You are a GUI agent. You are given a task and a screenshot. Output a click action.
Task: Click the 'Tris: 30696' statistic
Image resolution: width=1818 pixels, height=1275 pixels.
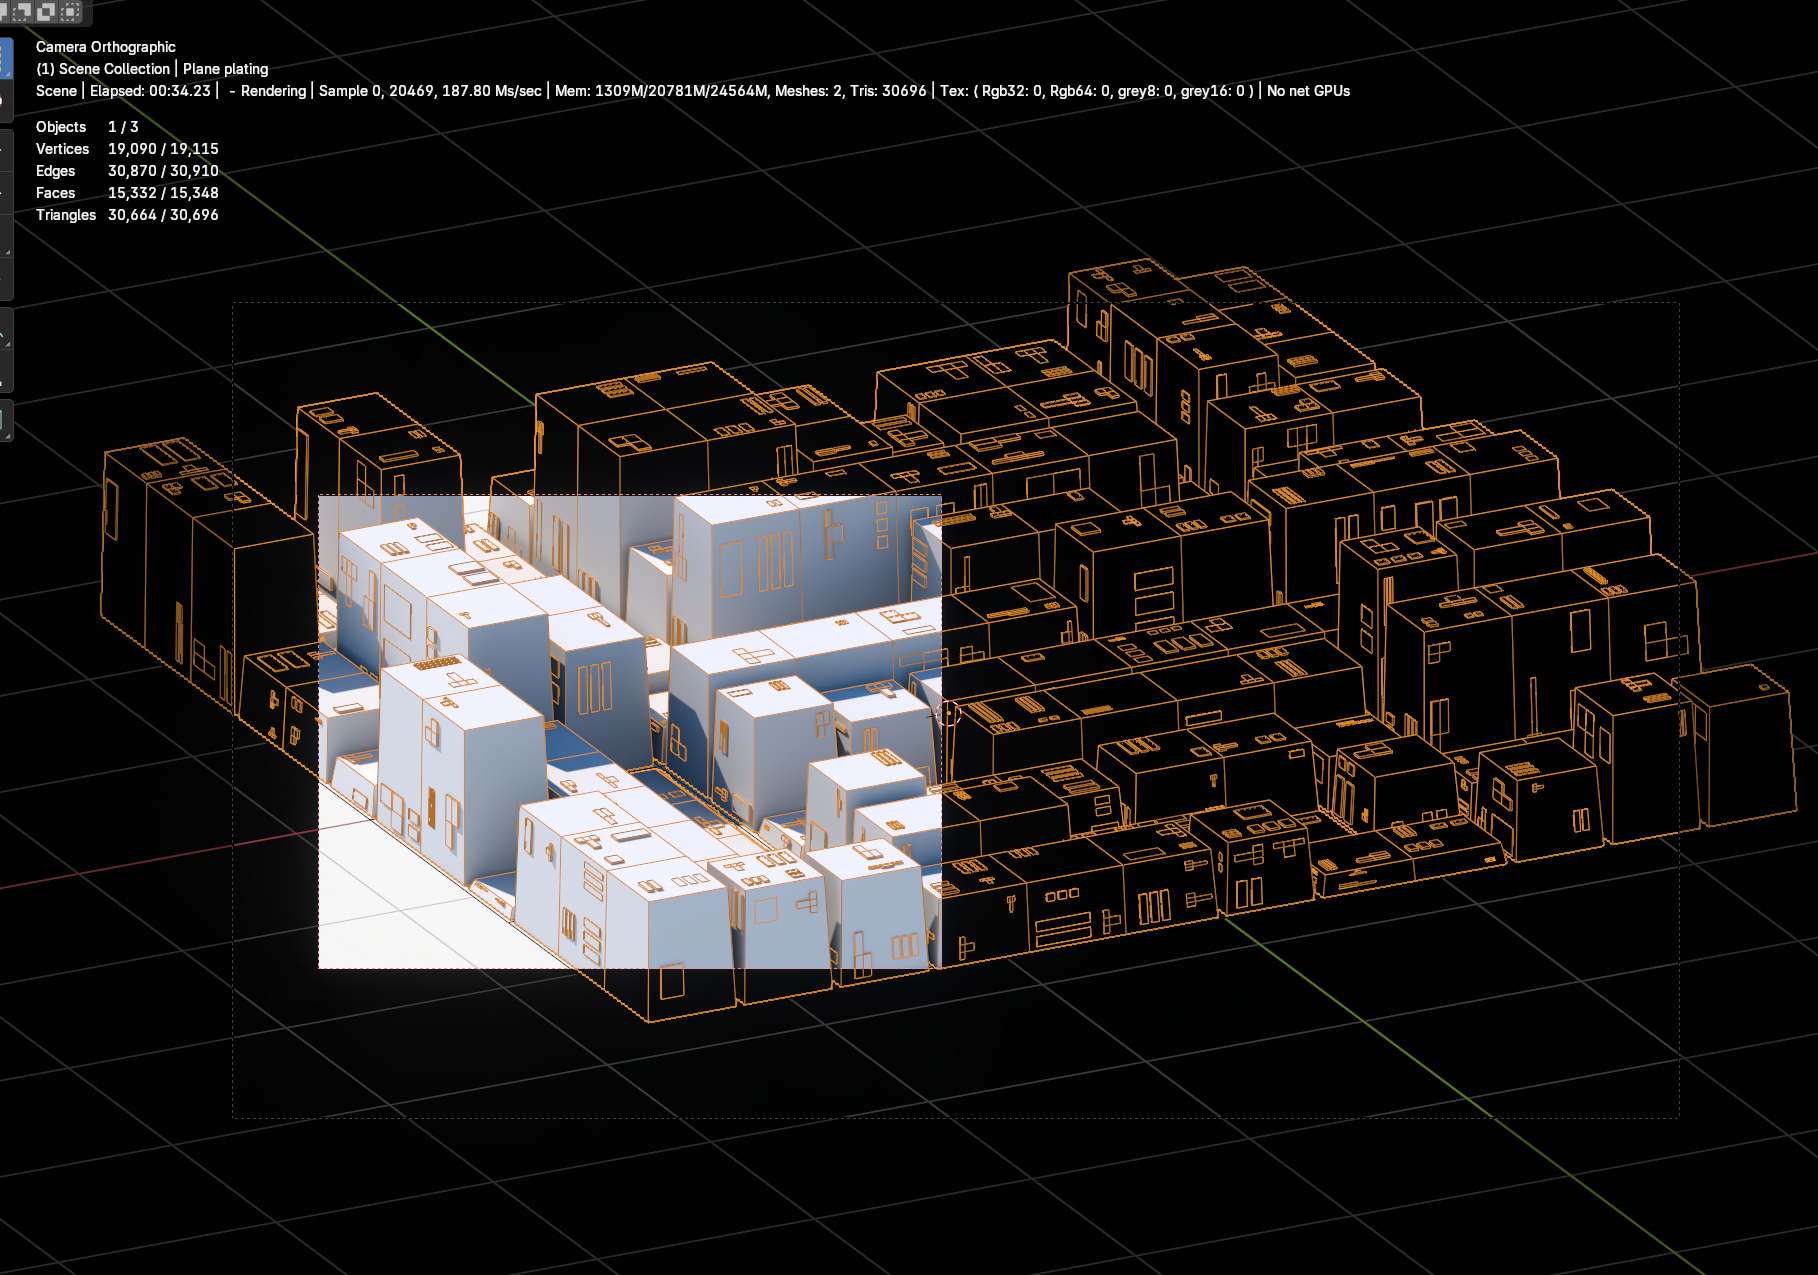pyautogui.click(x=888, y=91)
